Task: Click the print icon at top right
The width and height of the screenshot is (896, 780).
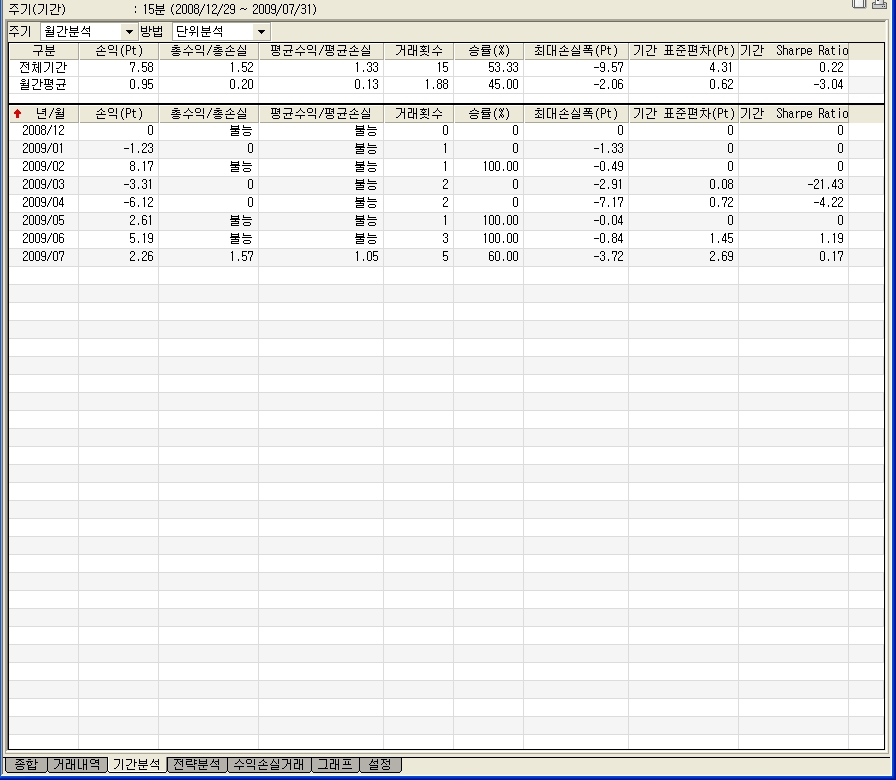Action: click(879, 4)
